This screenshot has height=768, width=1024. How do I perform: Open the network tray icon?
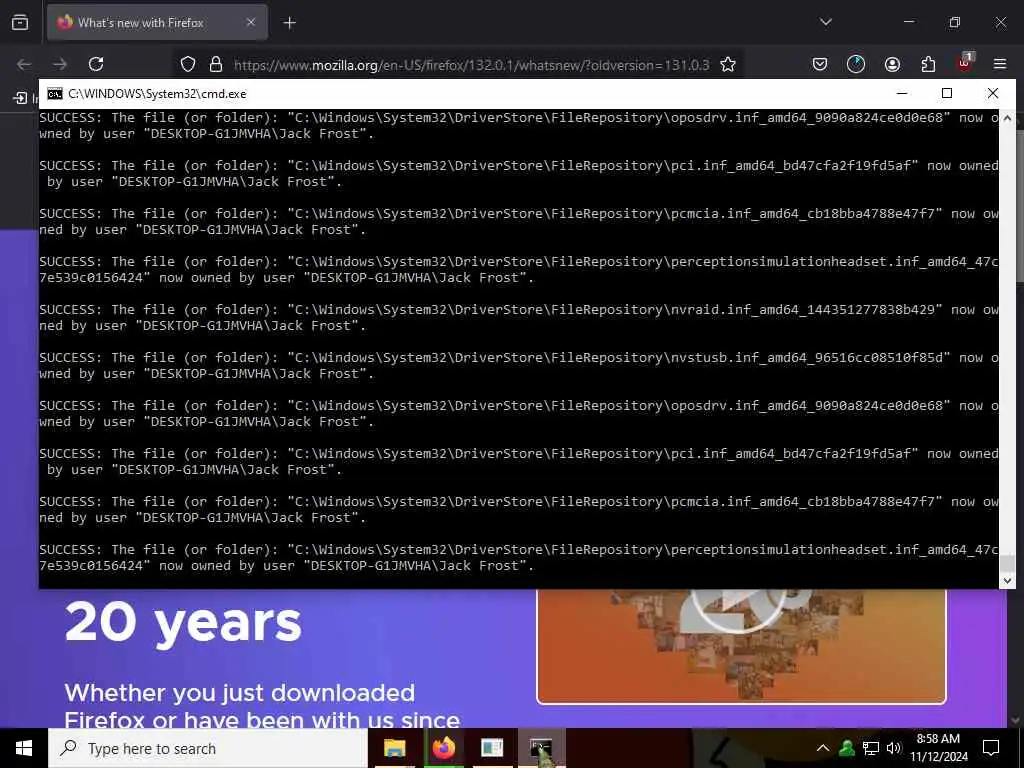[x=871, y=748]
